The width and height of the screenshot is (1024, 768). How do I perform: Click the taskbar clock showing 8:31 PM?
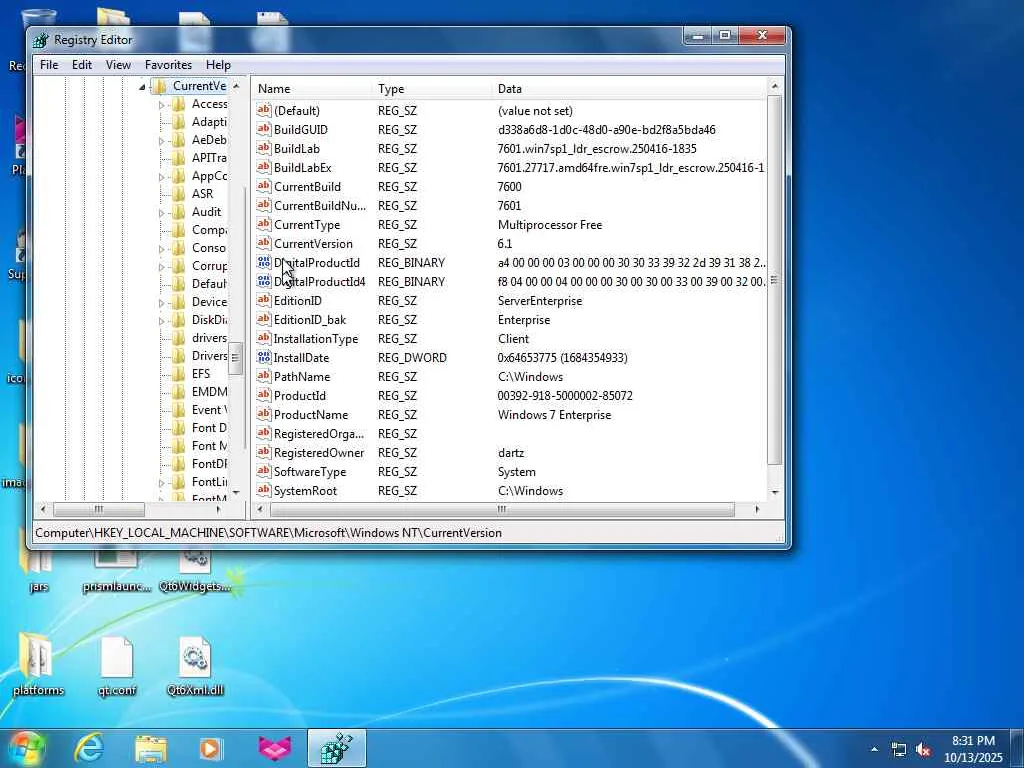[x=973, y=749]
